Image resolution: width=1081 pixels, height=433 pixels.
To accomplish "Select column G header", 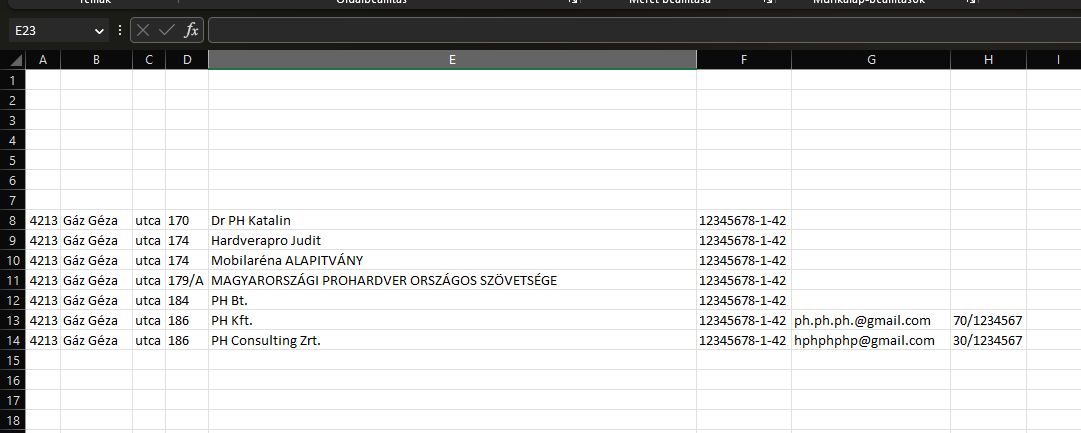I will pyautogui.click(x=871, y=60).
